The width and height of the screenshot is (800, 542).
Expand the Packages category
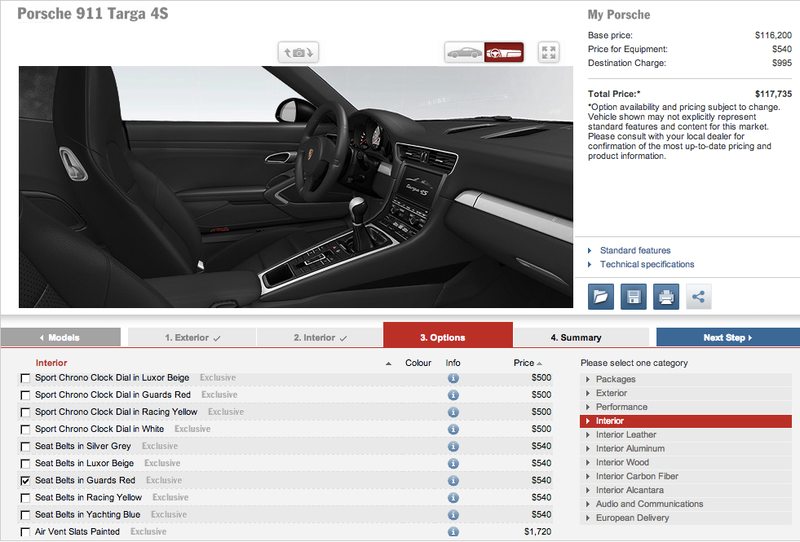coord(686,379)
